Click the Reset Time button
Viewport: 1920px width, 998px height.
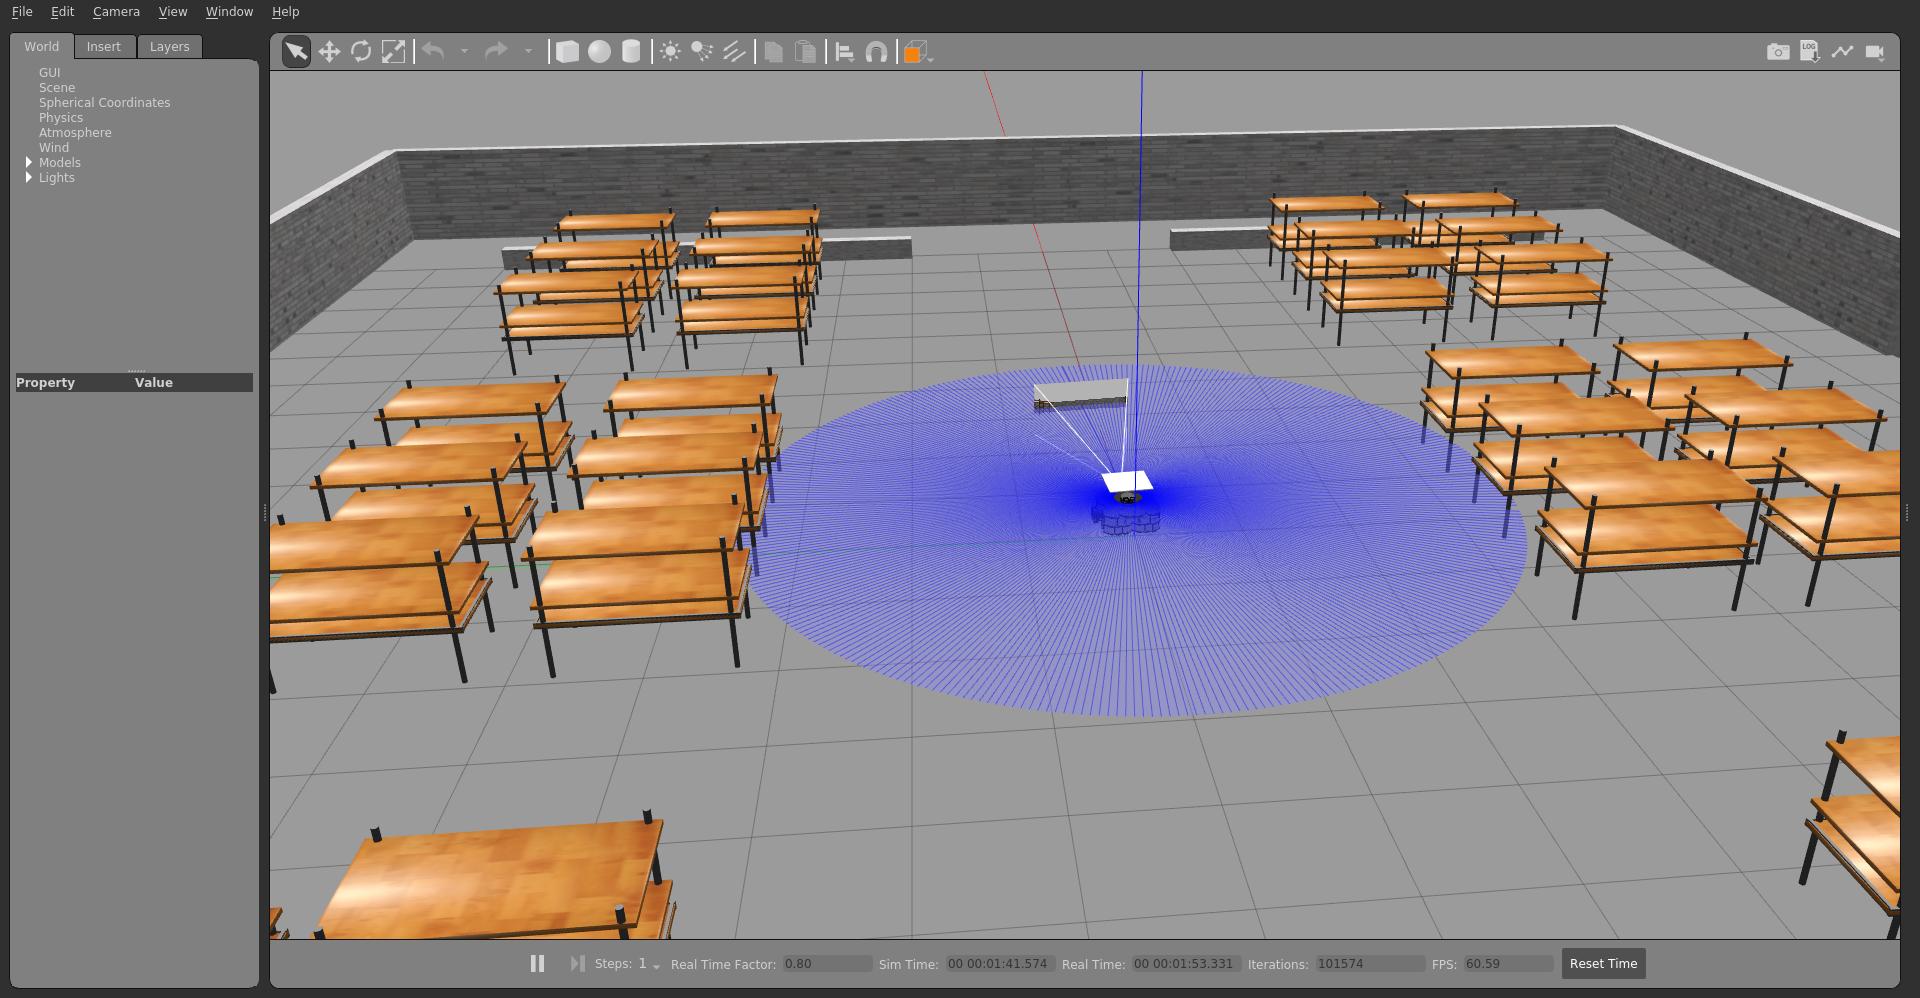click(x=1603, y=963)
